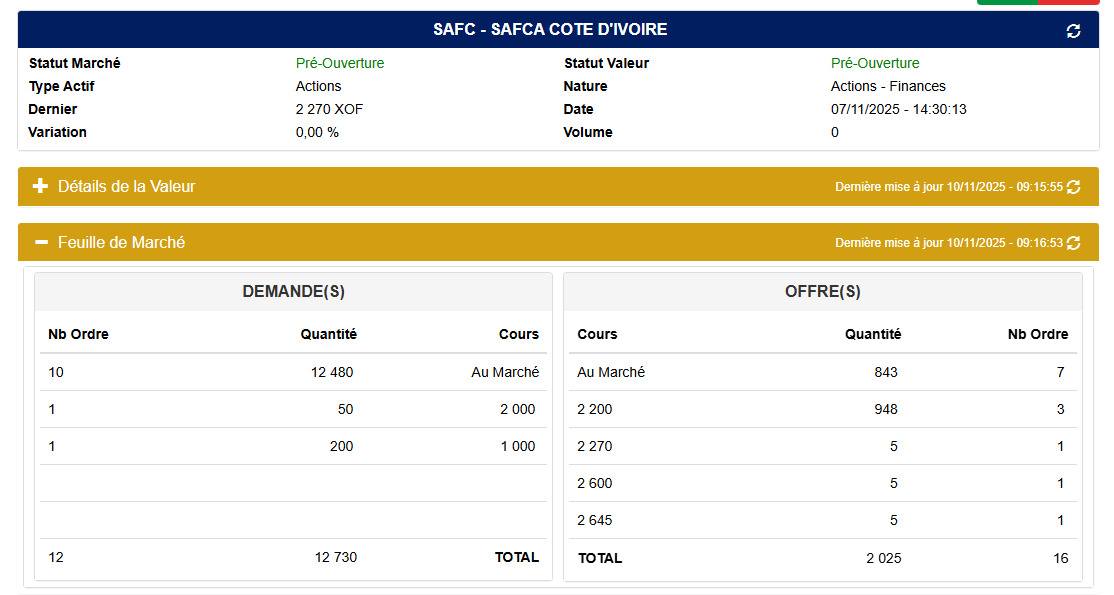The image size is (1114, 595).
Task: Select offer quantity 843
Action: (x=886, y=372)
